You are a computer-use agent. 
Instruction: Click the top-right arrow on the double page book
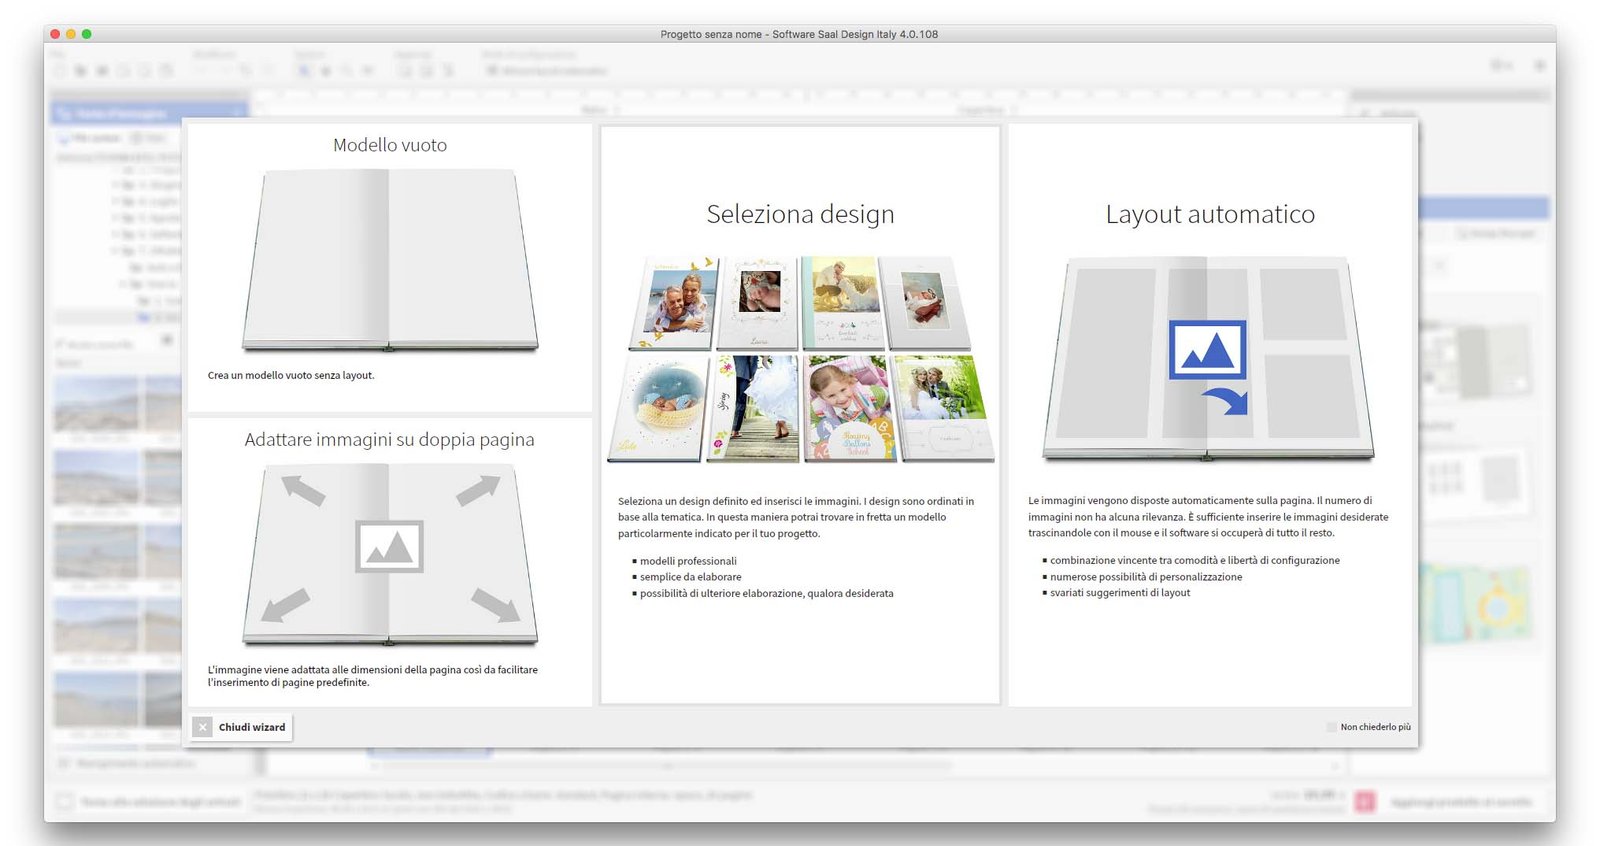click(478, 490)
